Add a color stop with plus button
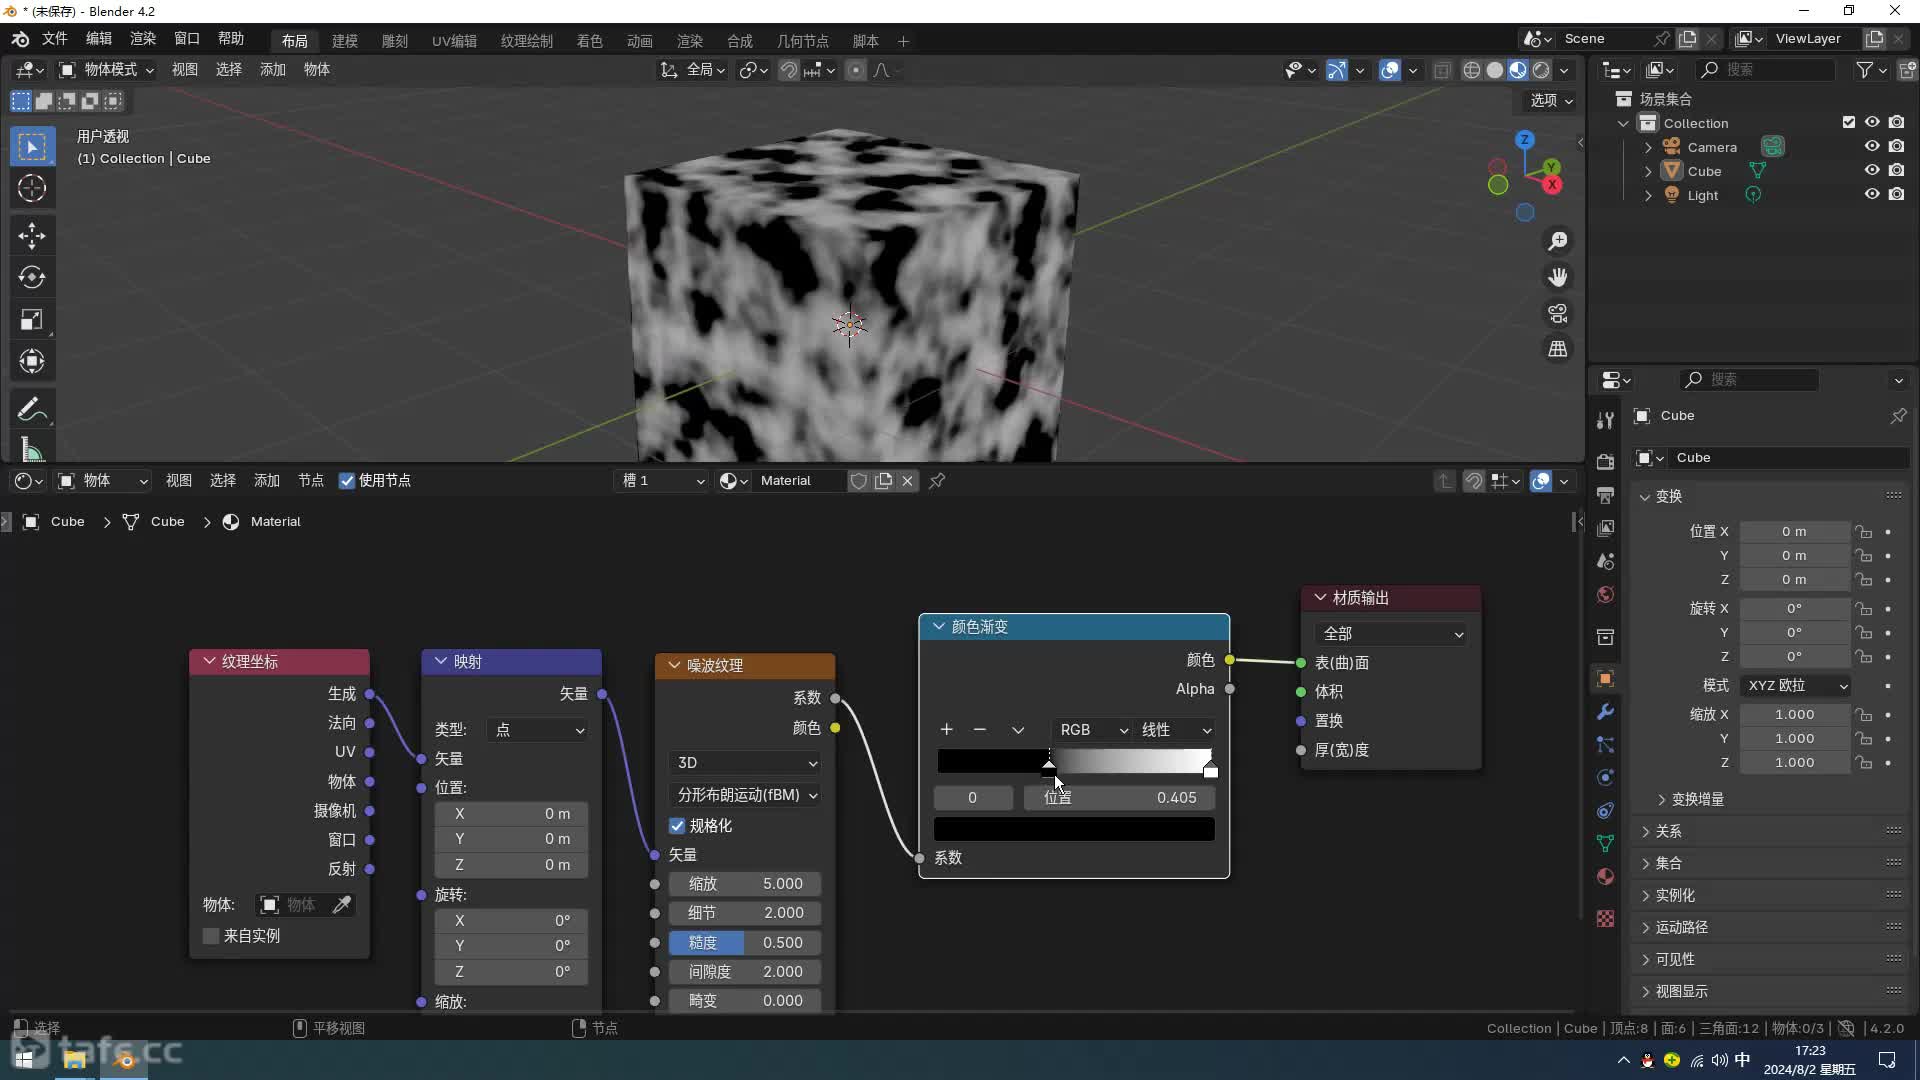This screenshot has height=1080, width=1920. coord(946,730)
